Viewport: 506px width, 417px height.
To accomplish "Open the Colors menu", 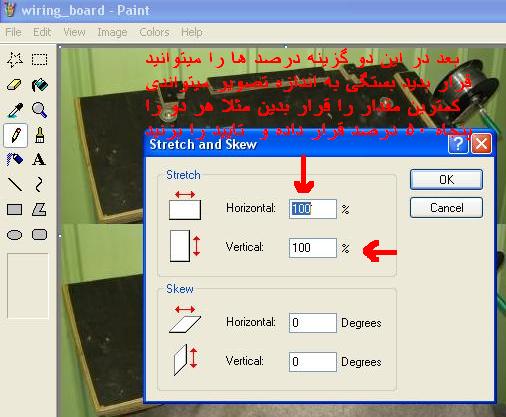I will click(x=154, y=32).
